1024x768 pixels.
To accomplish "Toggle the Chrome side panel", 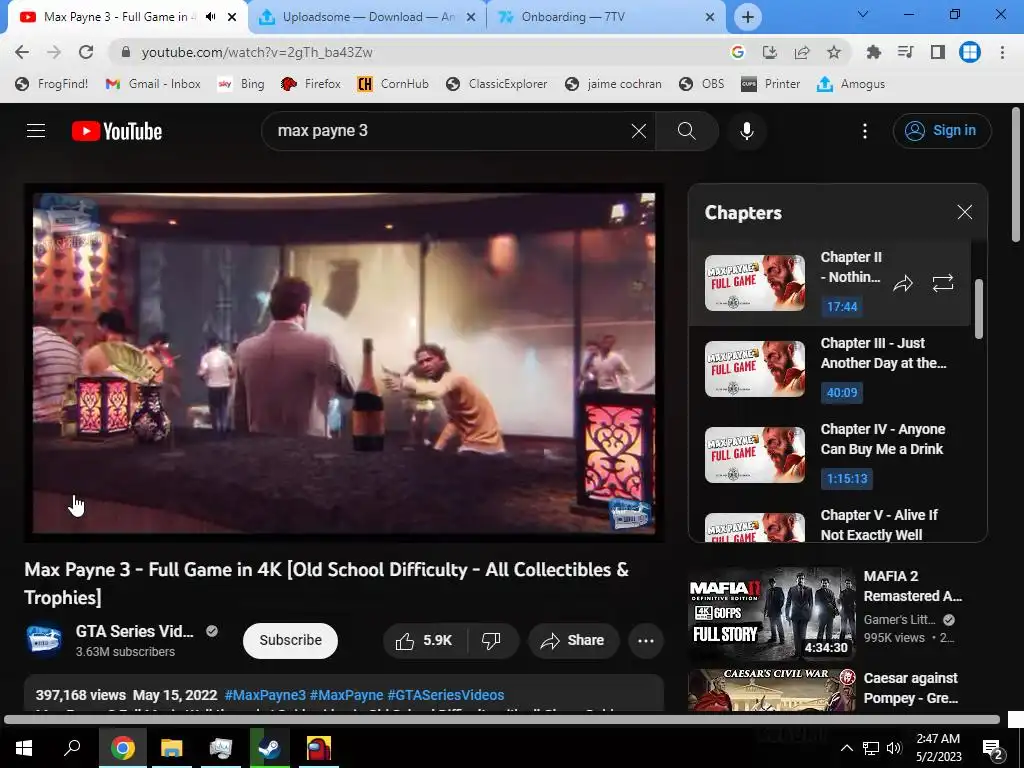I will (x=938, y=52).
